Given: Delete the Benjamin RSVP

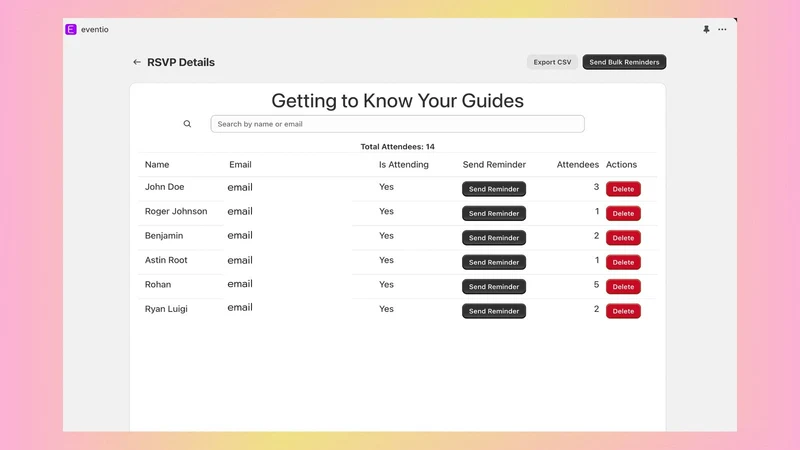Looking at the screenshot, I should pyautogui.click(x=623, y=238).
